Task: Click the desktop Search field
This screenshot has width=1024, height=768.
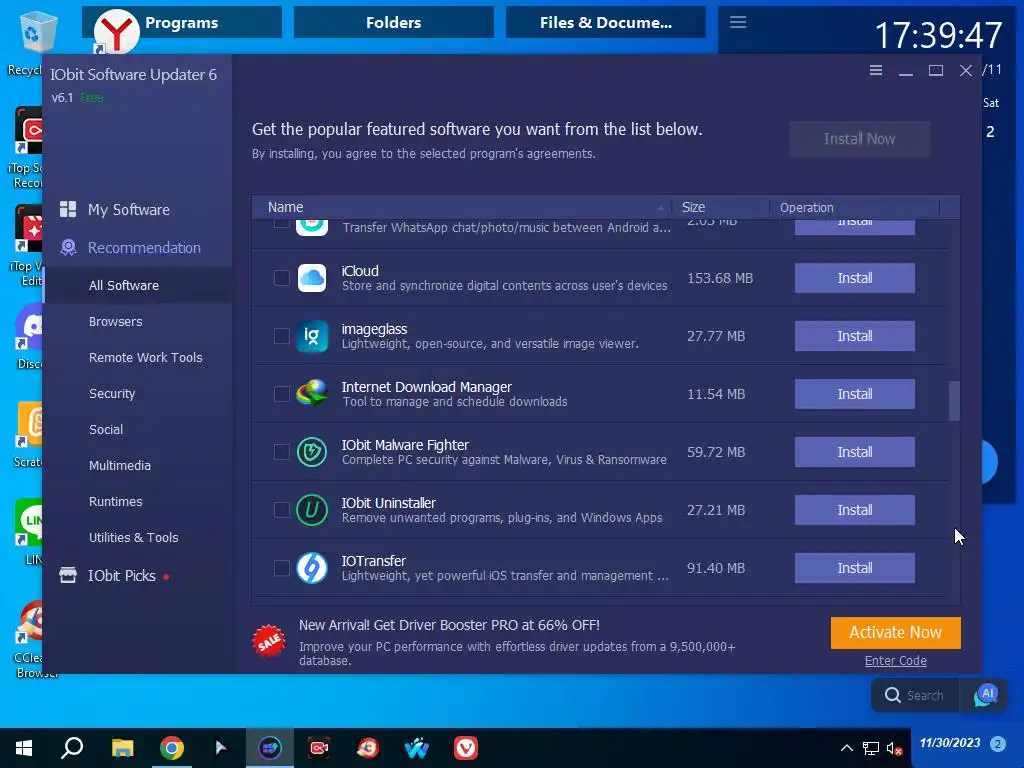Action: coord(916,696)
